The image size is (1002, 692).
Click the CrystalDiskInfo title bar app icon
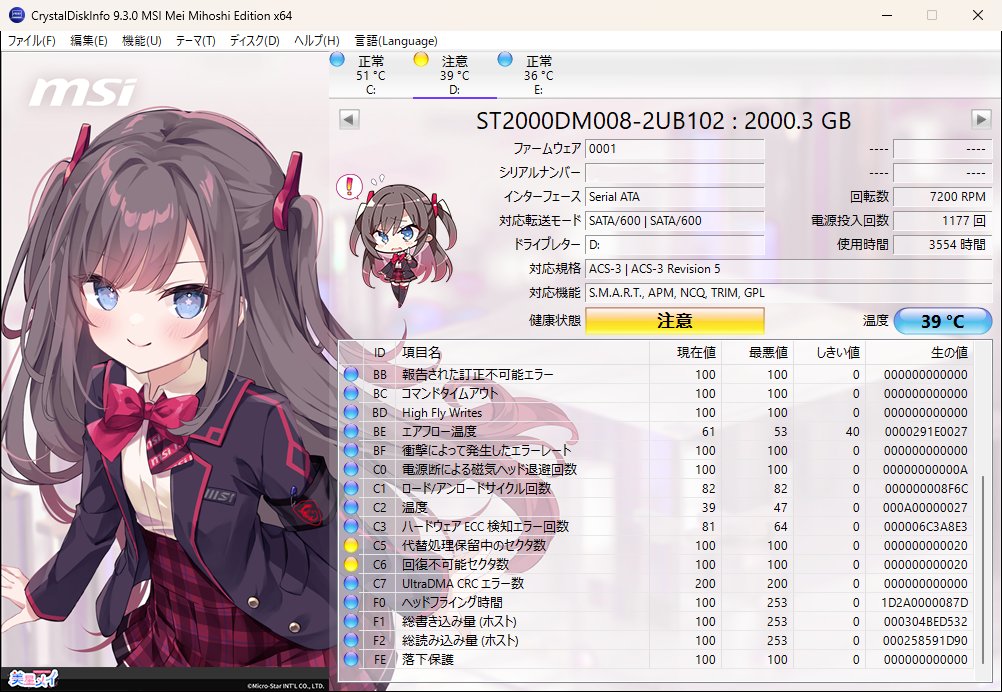[x=17, y=15]
